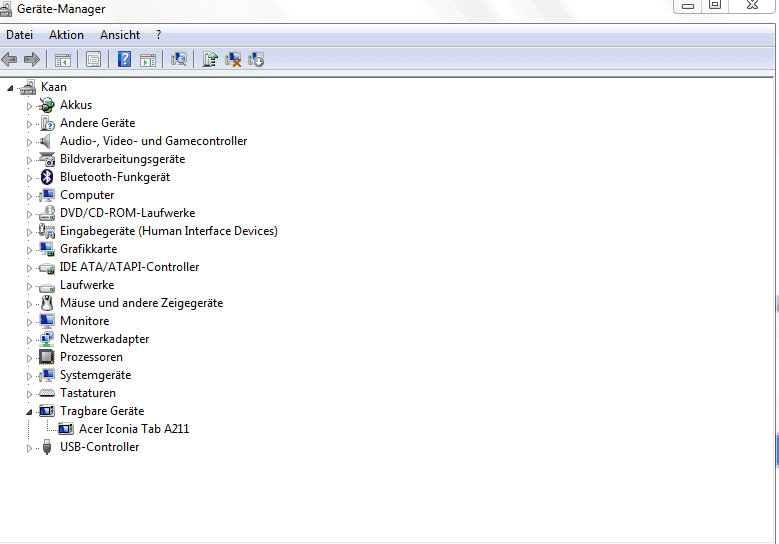This screenshot has height=544, width=779.
Task: Click the Eingabegeräte HID icon
Action: (47, 231)
